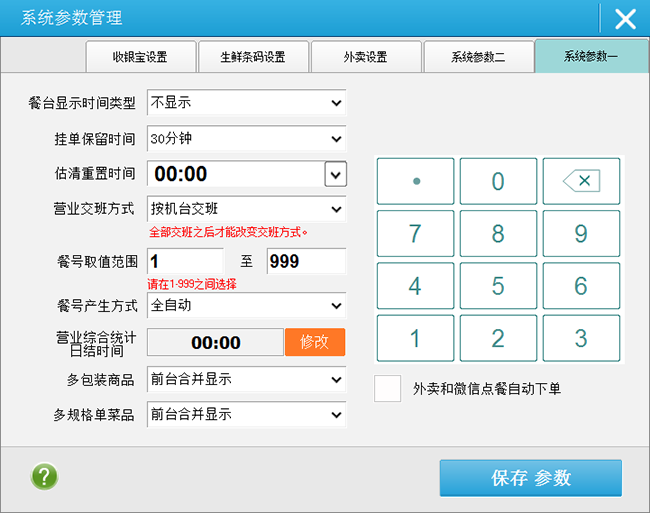This screenshot has height=513, width=650.
Task: Click the 保存 参数 button
Action: [x=530, y=478]
